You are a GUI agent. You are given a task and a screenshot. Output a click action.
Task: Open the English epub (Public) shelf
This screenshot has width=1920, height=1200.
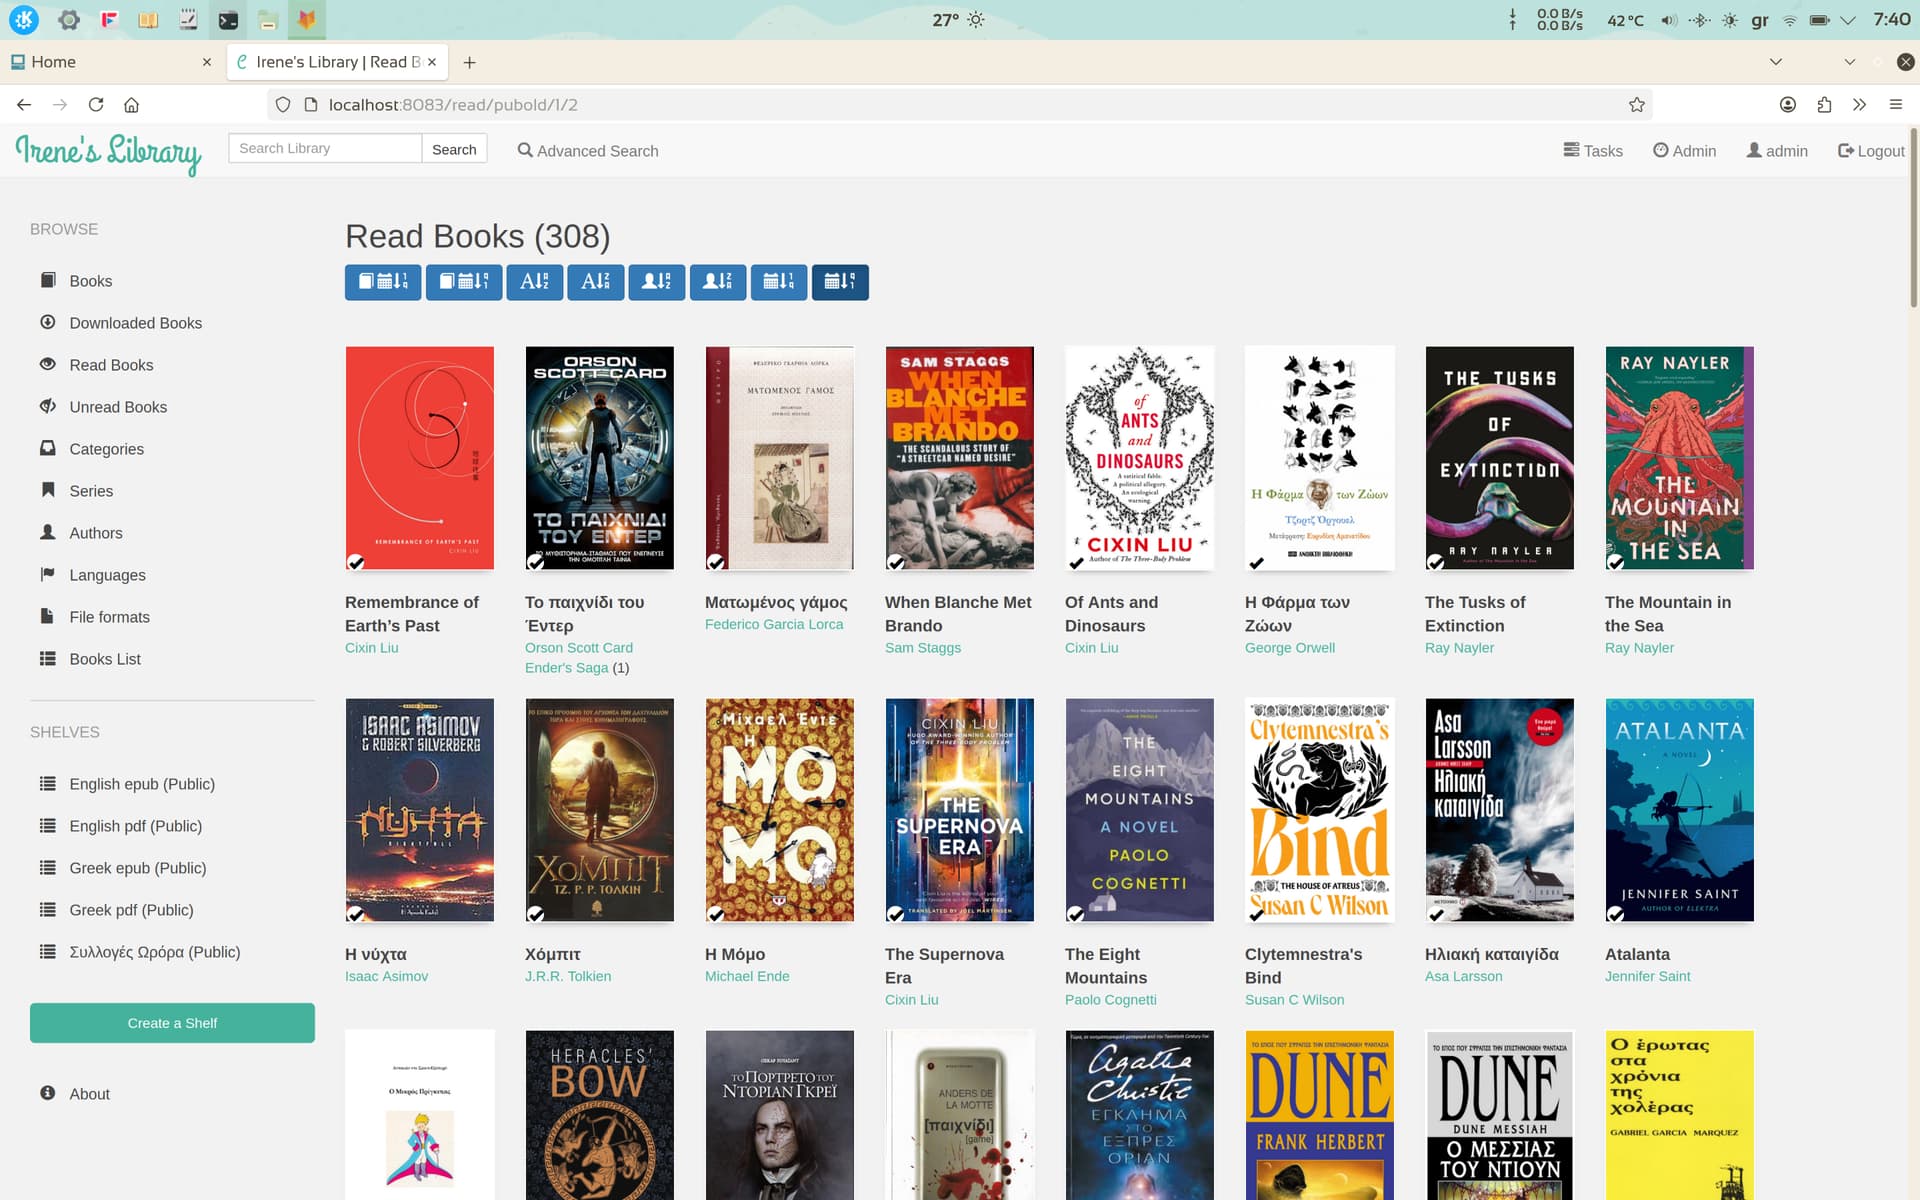click(x=142, y=784)
